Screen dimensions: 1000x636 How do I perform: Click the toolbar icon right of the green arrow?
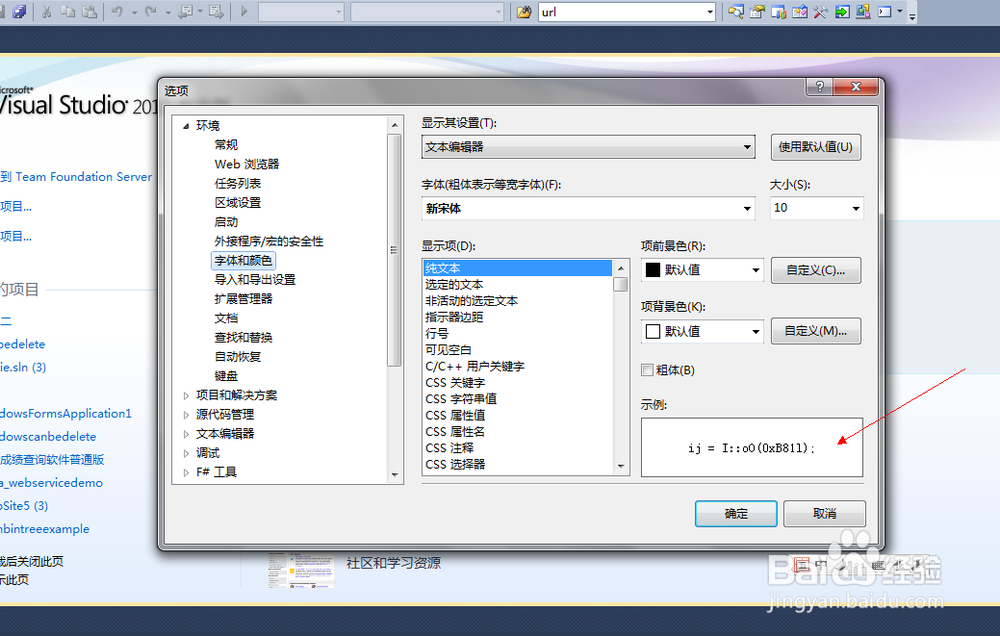pos(864,11)
